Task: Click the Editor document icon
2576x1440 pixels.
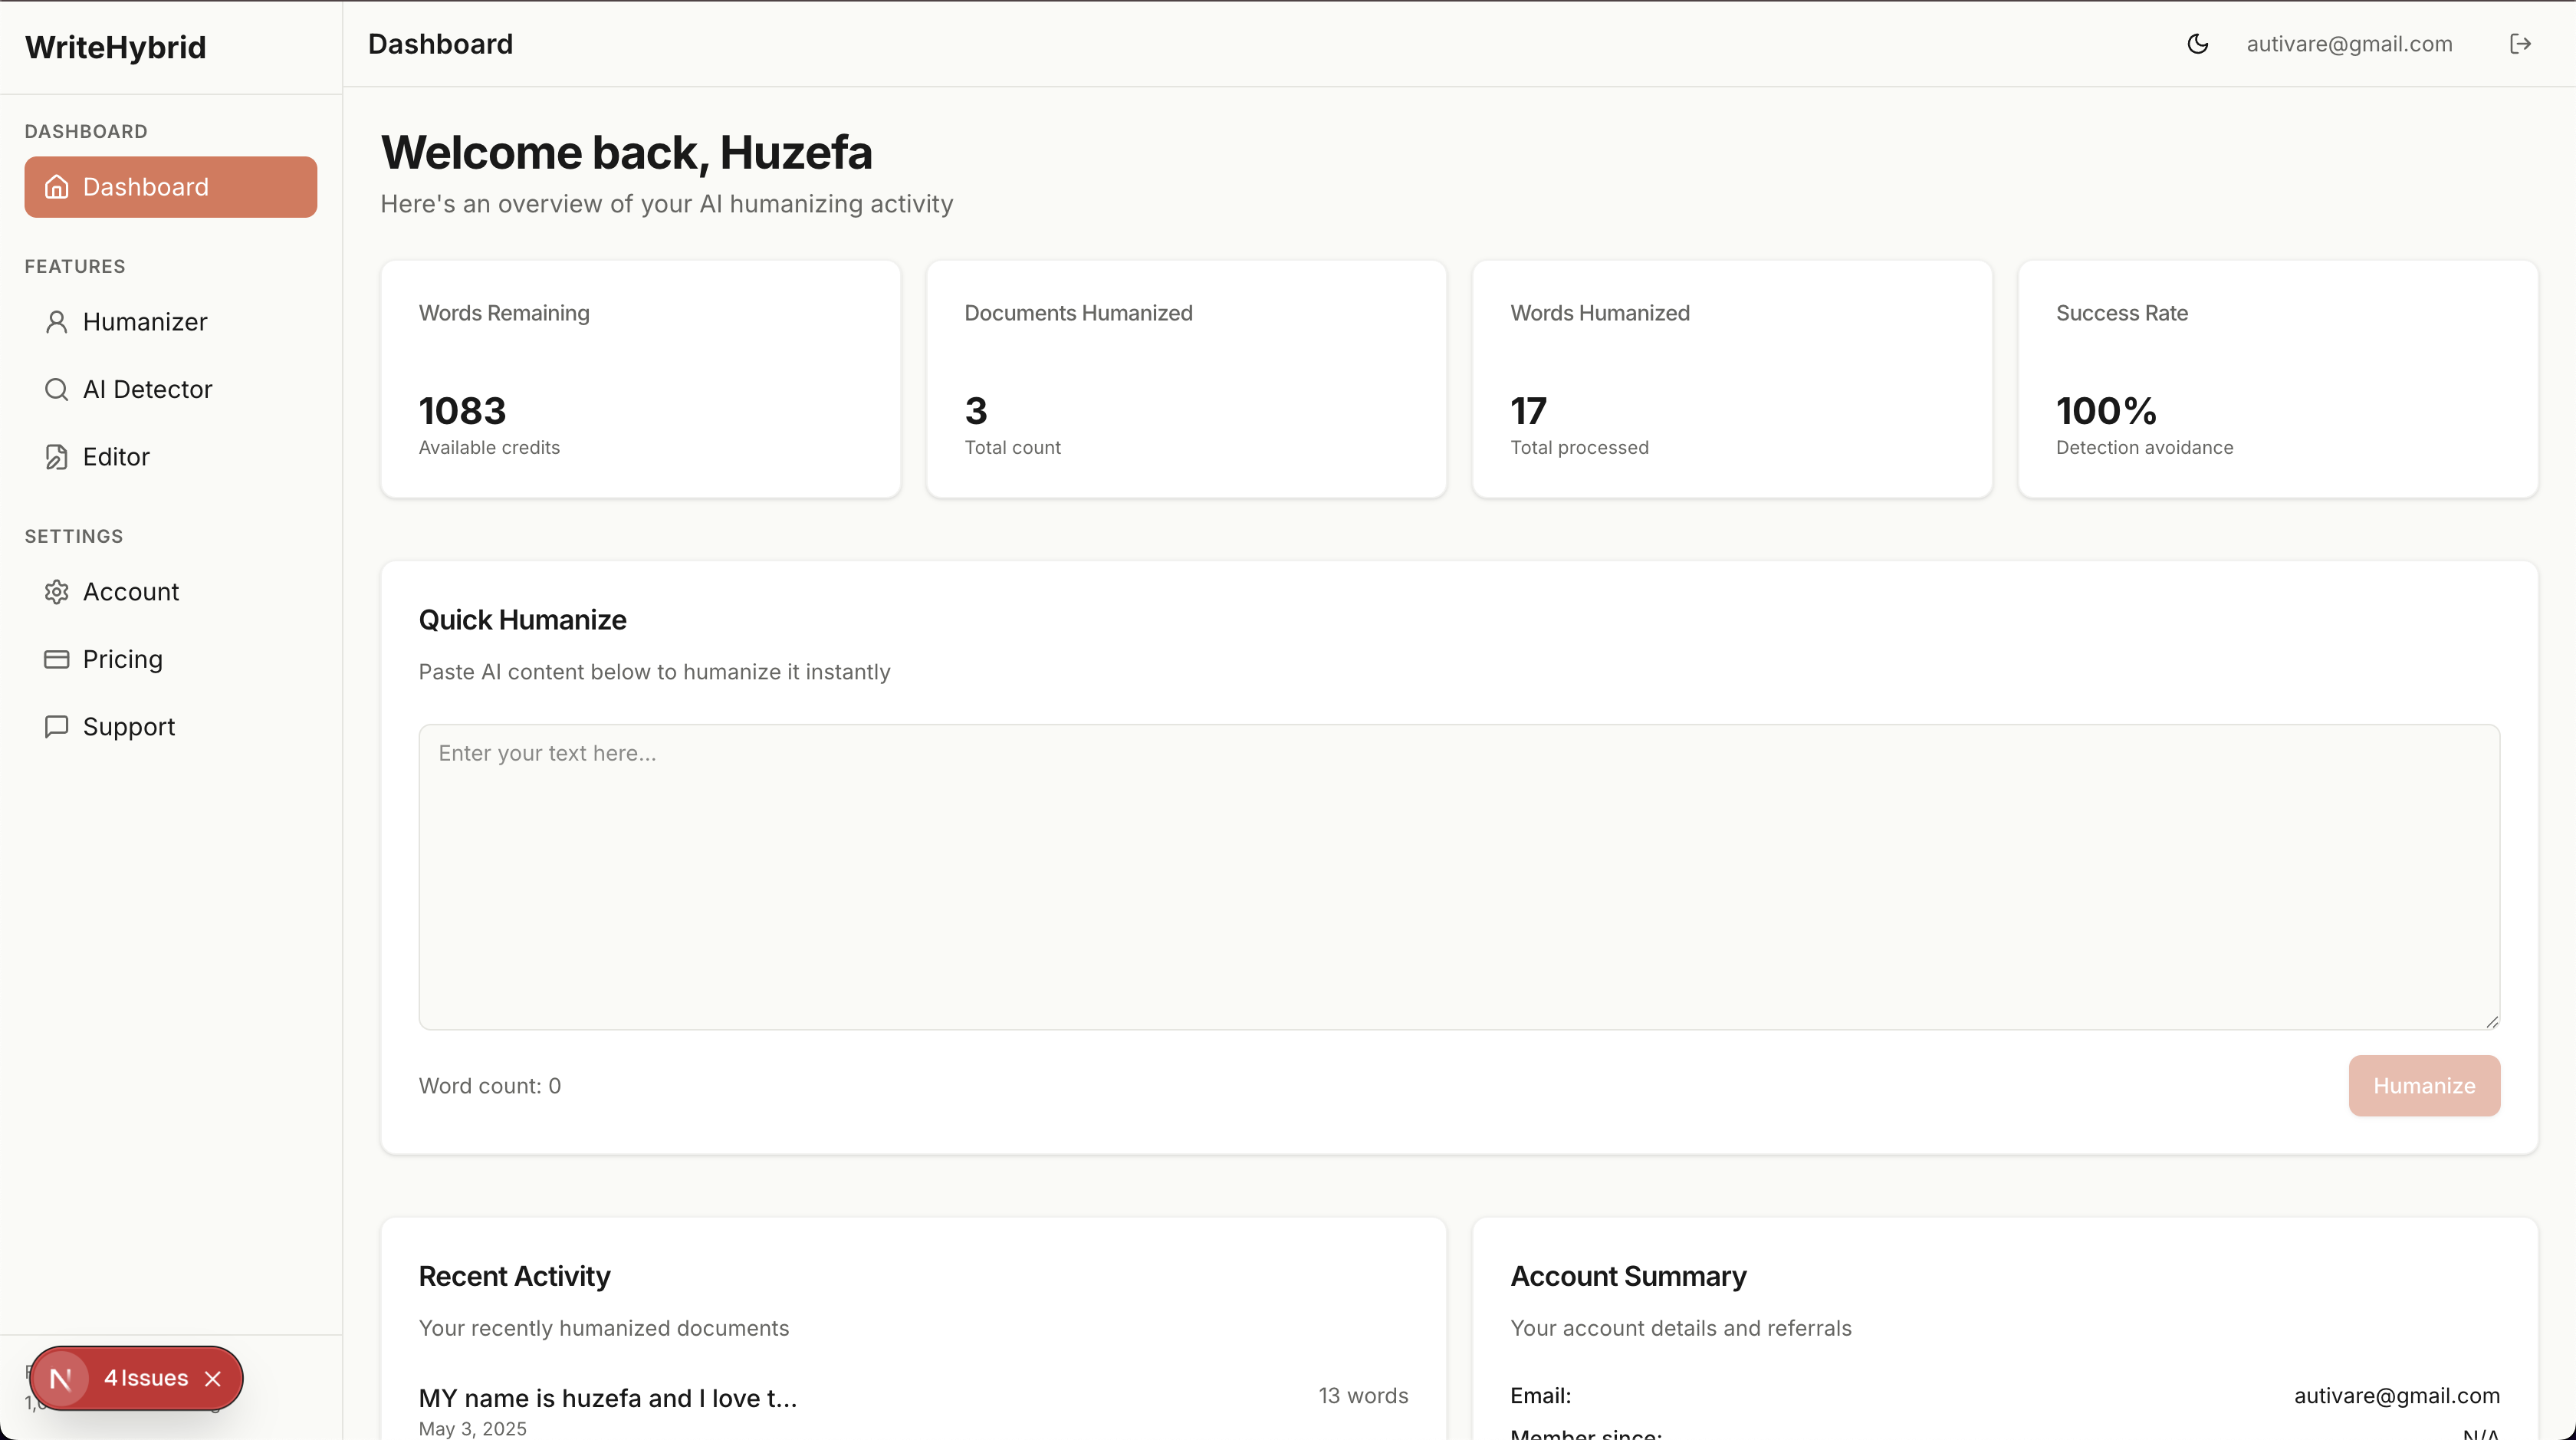Action: [57, 457]
